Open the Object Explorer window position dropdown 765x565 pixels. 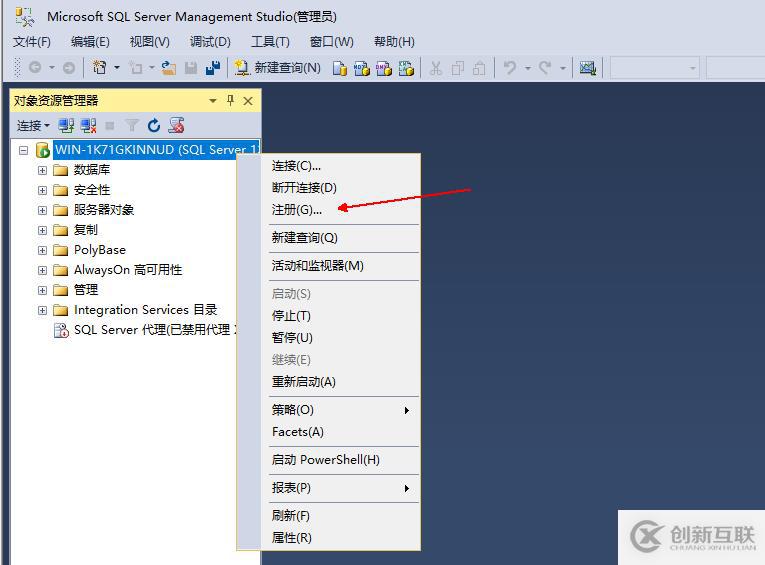click(x=213, y=101)
